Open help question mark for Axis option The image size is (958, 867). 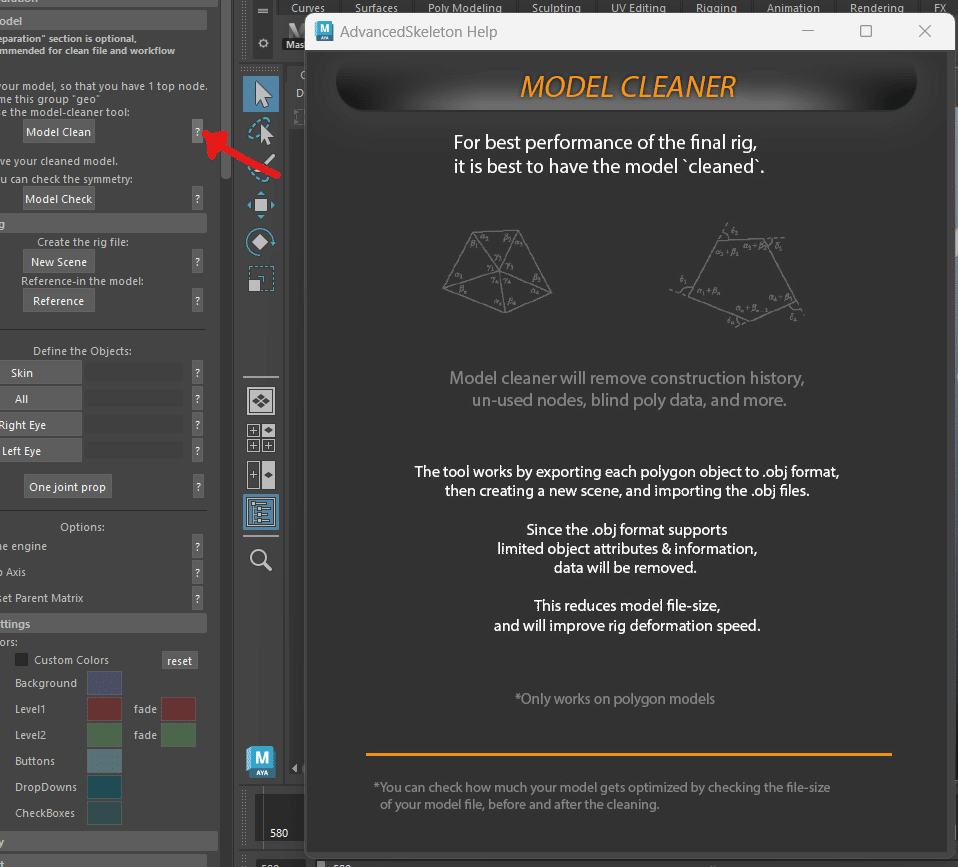pos(197,573)
